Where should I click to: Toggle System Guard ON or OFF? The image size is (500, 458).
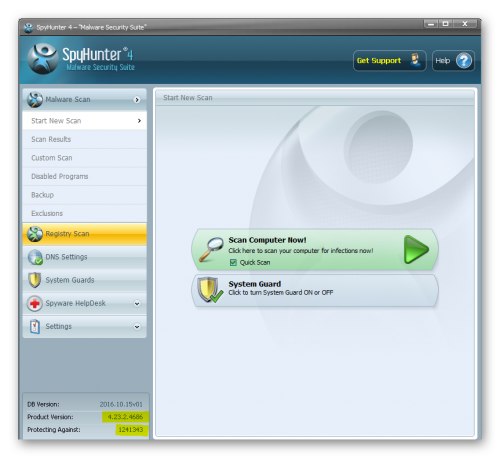pyautogui.click(x=315, y=290)
